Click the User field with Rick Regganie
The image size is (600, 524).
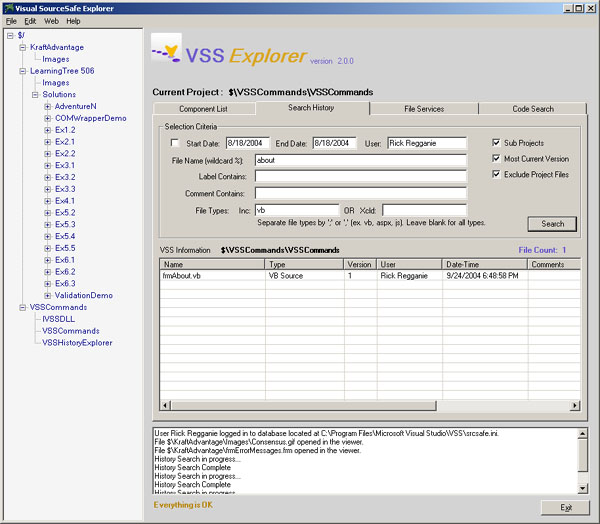(x=427, y=143)
